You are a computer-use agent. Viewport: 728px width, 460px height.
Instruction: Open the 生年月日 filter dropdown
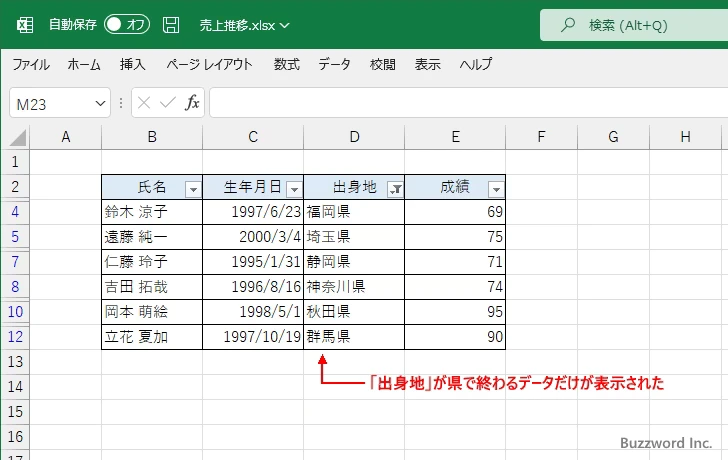[294, 189]
